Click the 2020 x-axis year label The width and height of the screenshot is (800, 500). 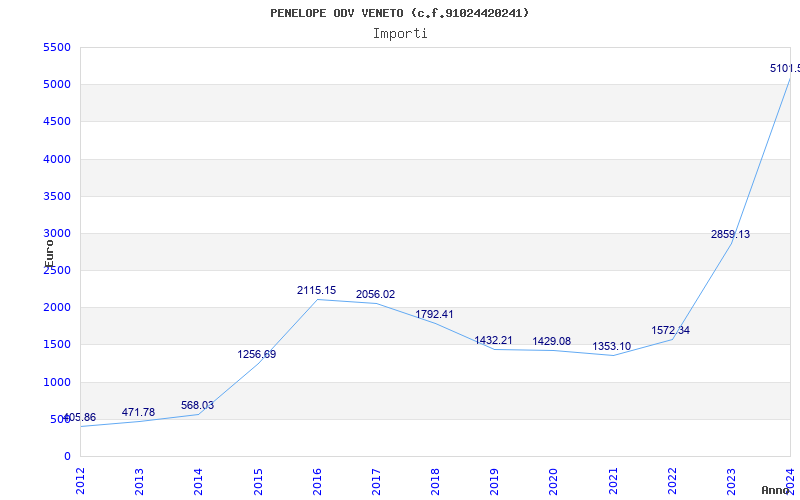pos(554,481)
